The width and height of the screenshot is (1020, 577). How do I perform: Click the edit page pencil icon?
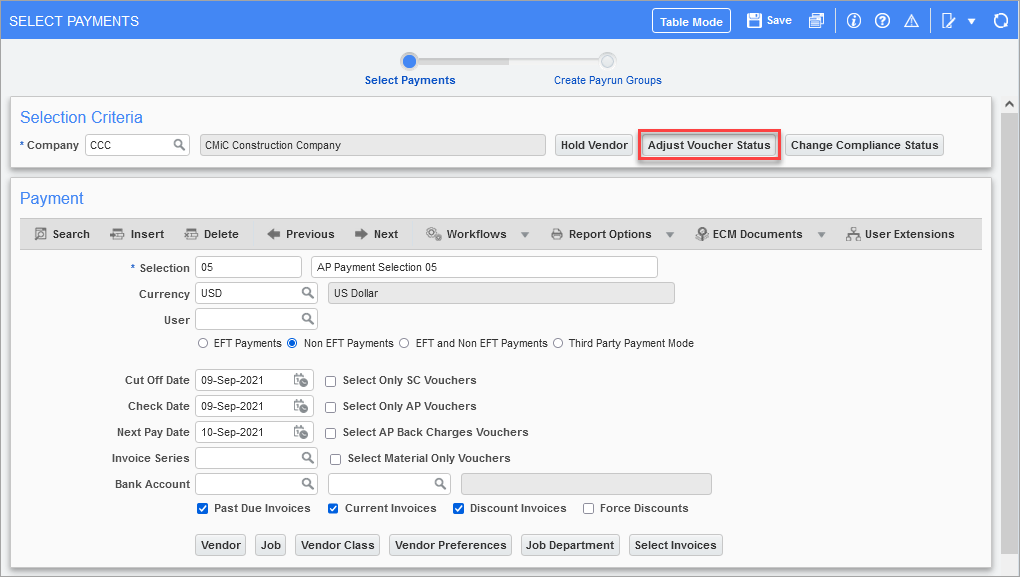[x=948, y=21]
